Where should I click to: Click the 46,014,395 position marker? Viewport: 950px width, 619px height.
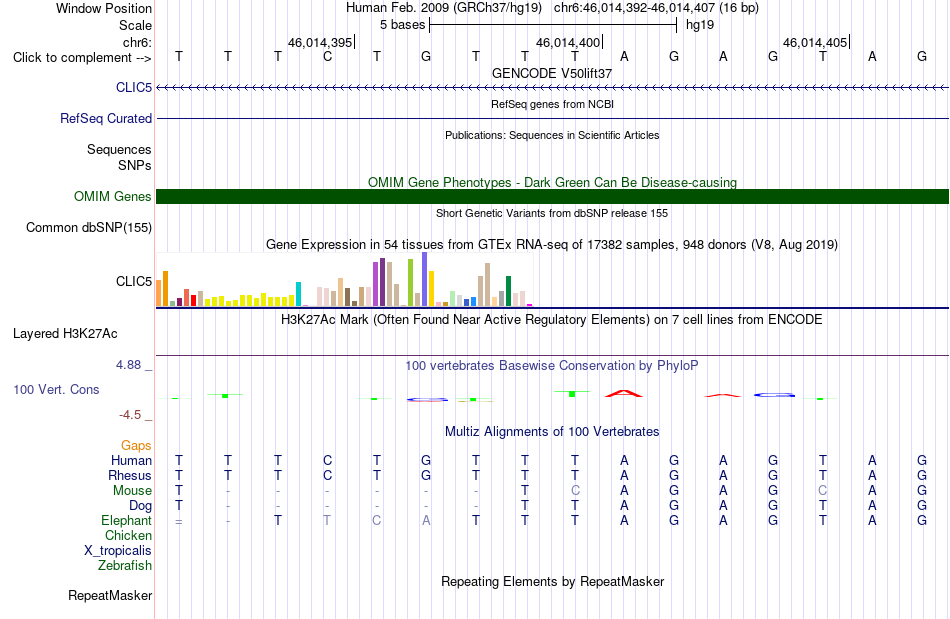pyautogui.click(x=320, y=42)
